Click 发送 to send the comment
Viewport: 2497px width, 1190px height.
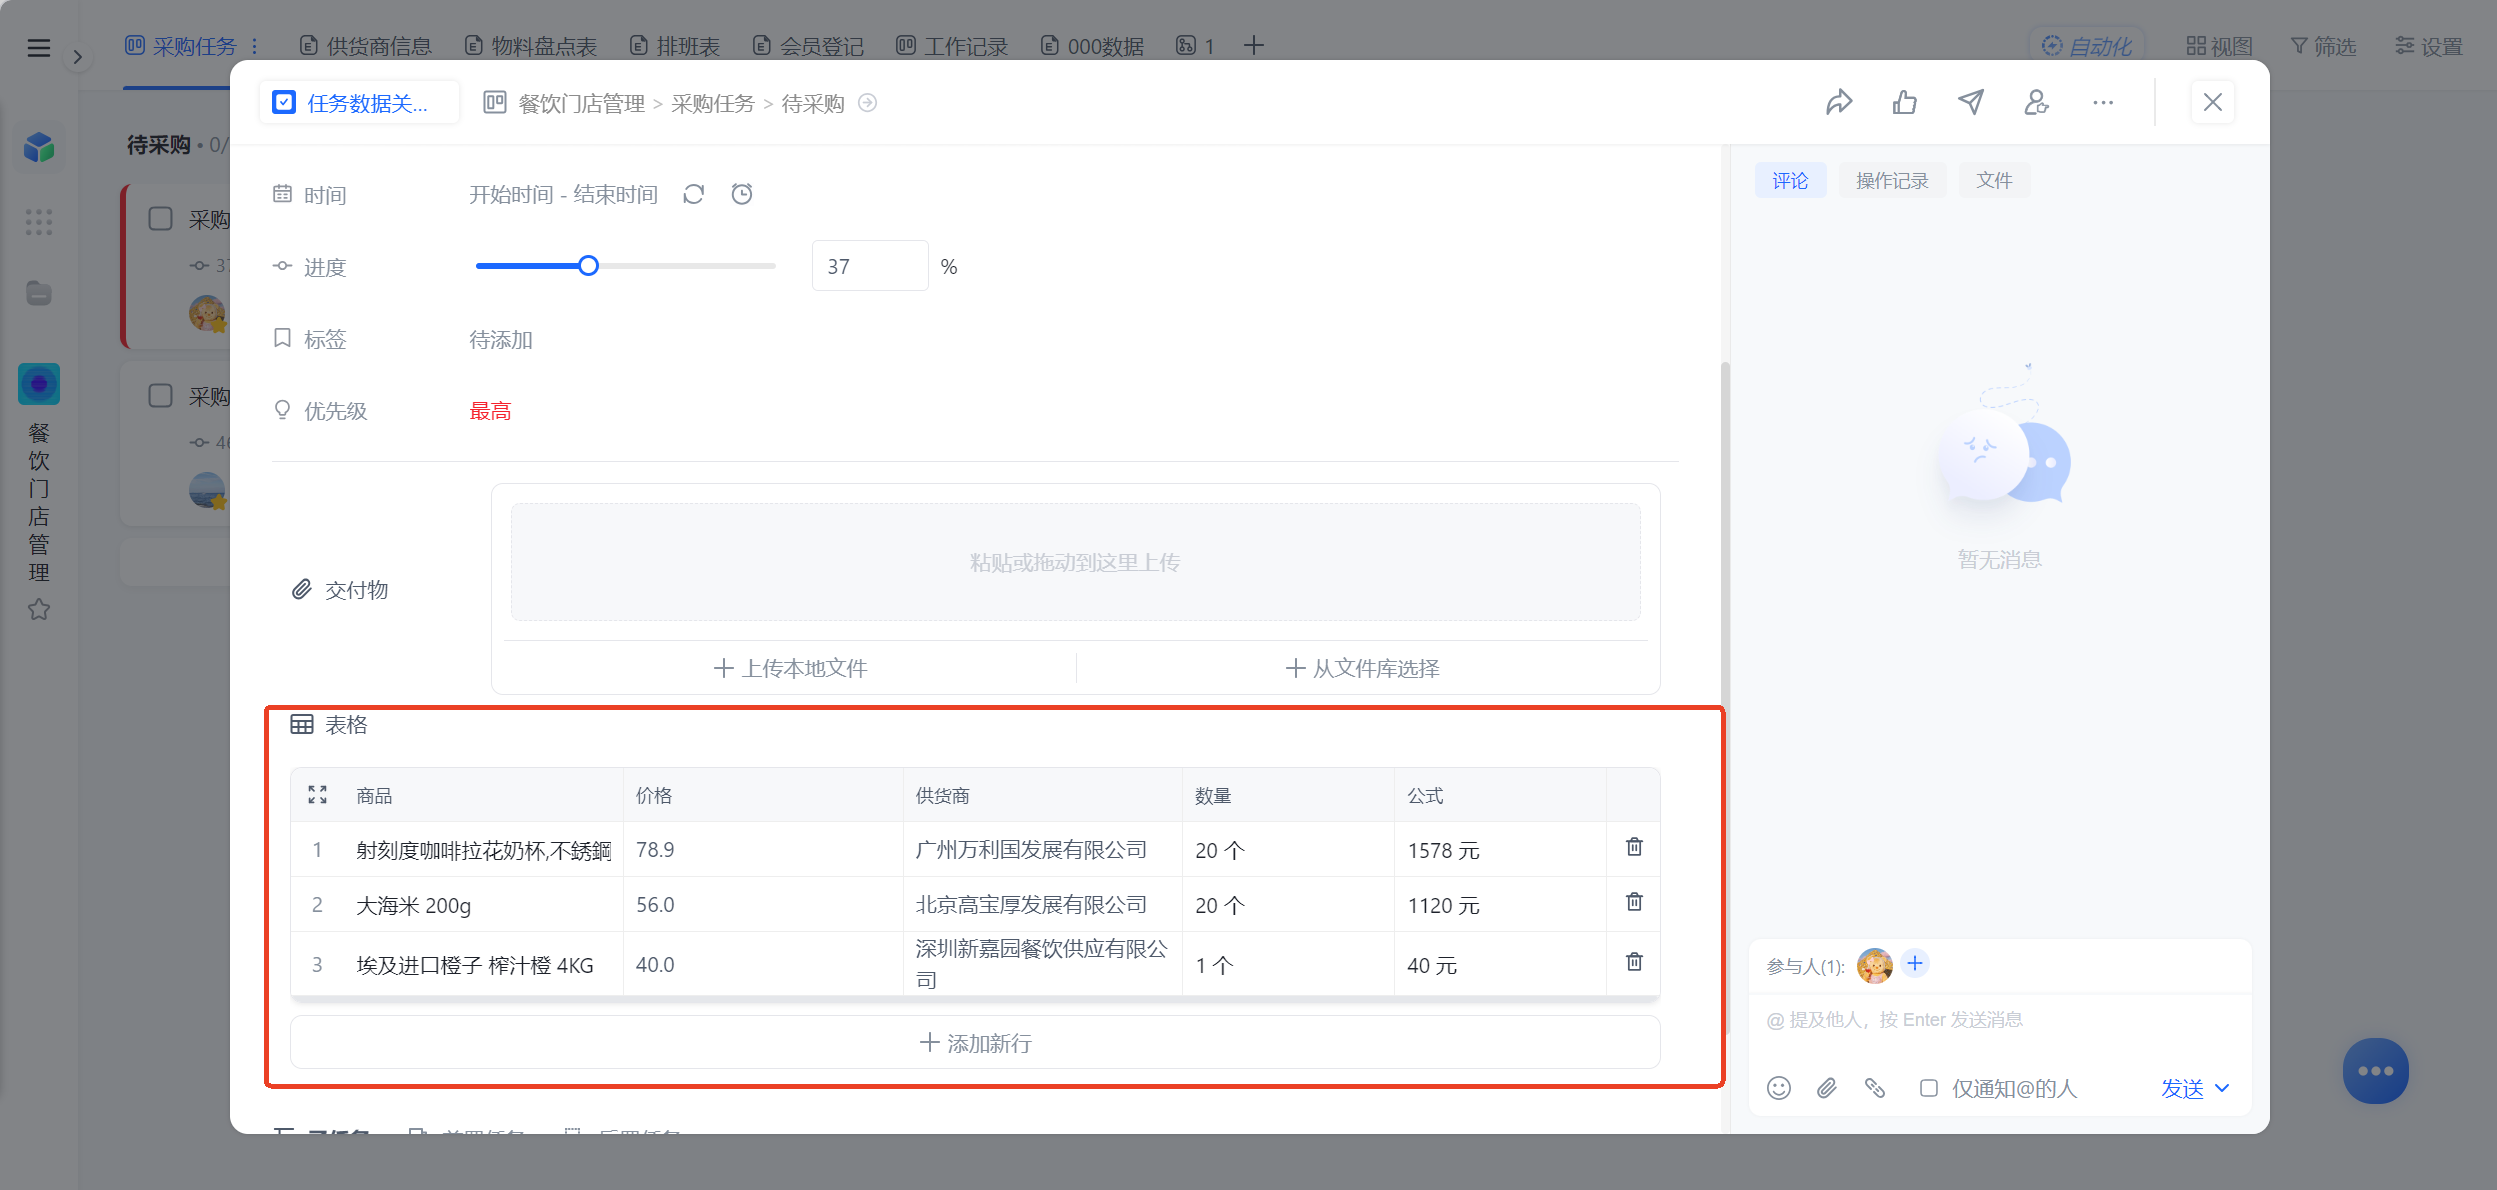[2182, 1088]
